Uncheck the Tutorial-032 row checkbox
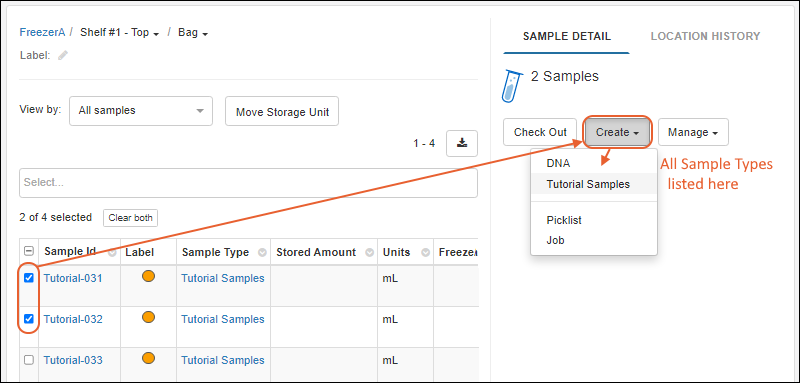Viewport: 800px width, 383px height. tap(29, 319)
